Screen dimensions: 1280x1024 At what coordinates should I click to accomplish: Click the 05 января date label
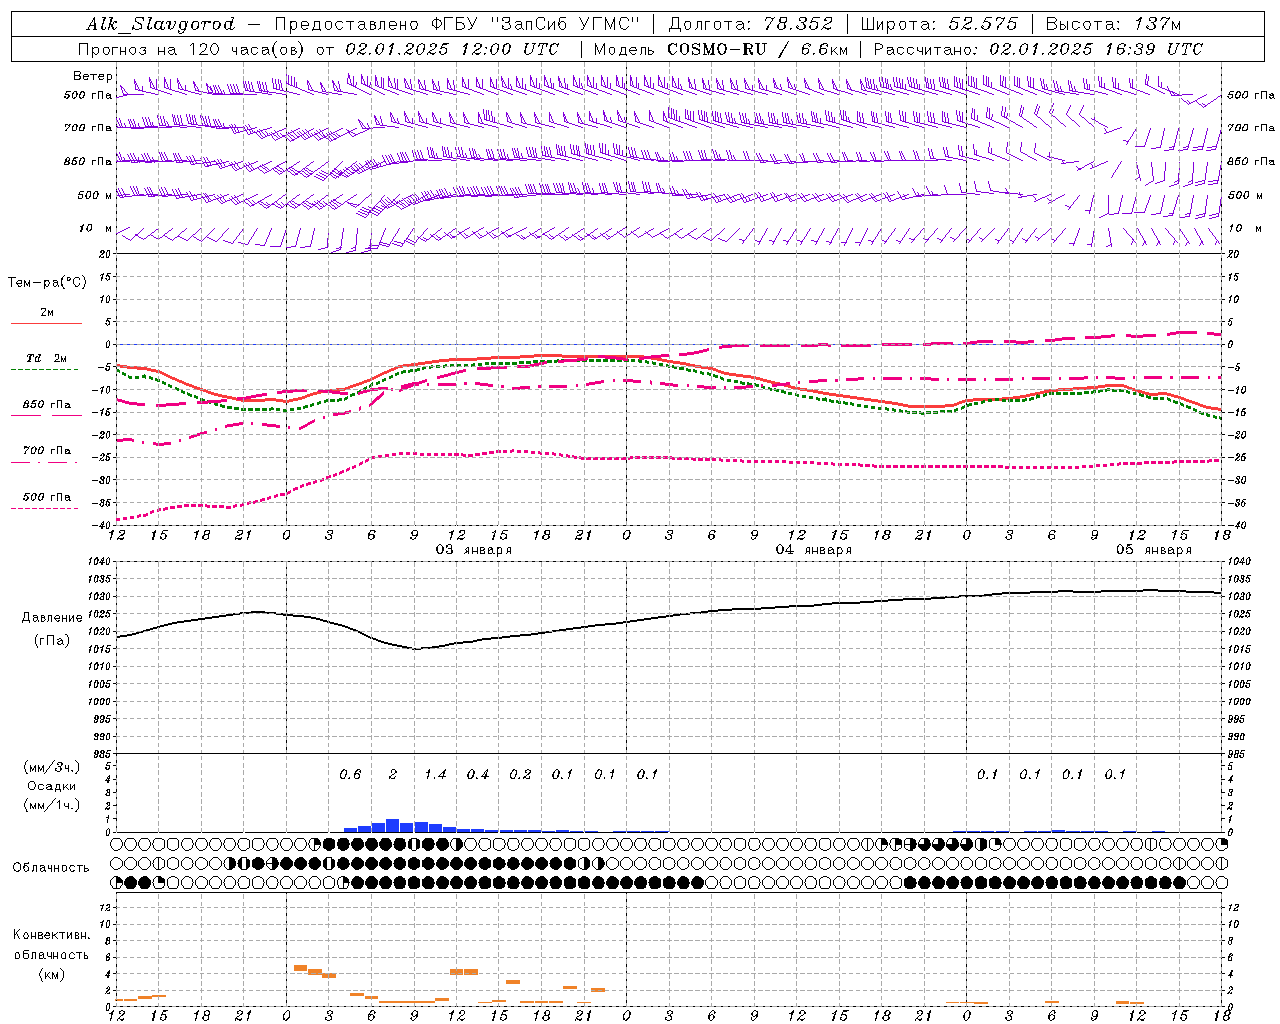[x=1154, y=550]
